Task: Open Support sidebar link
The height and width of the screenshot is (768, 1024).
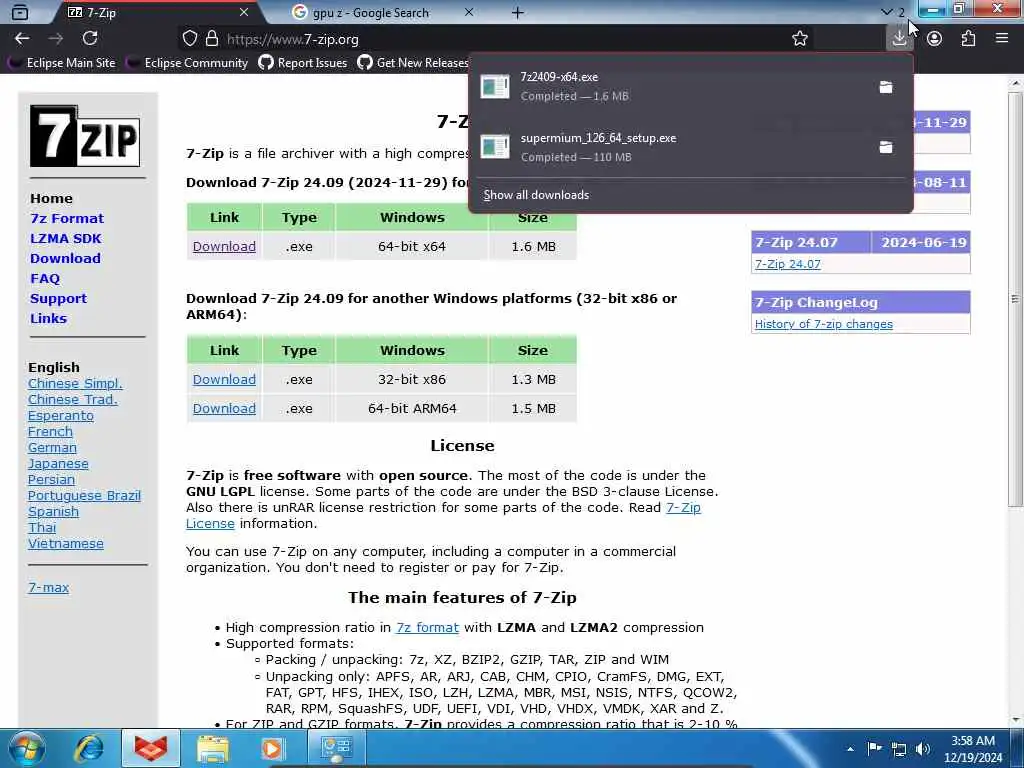Action: (x=58, y=298)
